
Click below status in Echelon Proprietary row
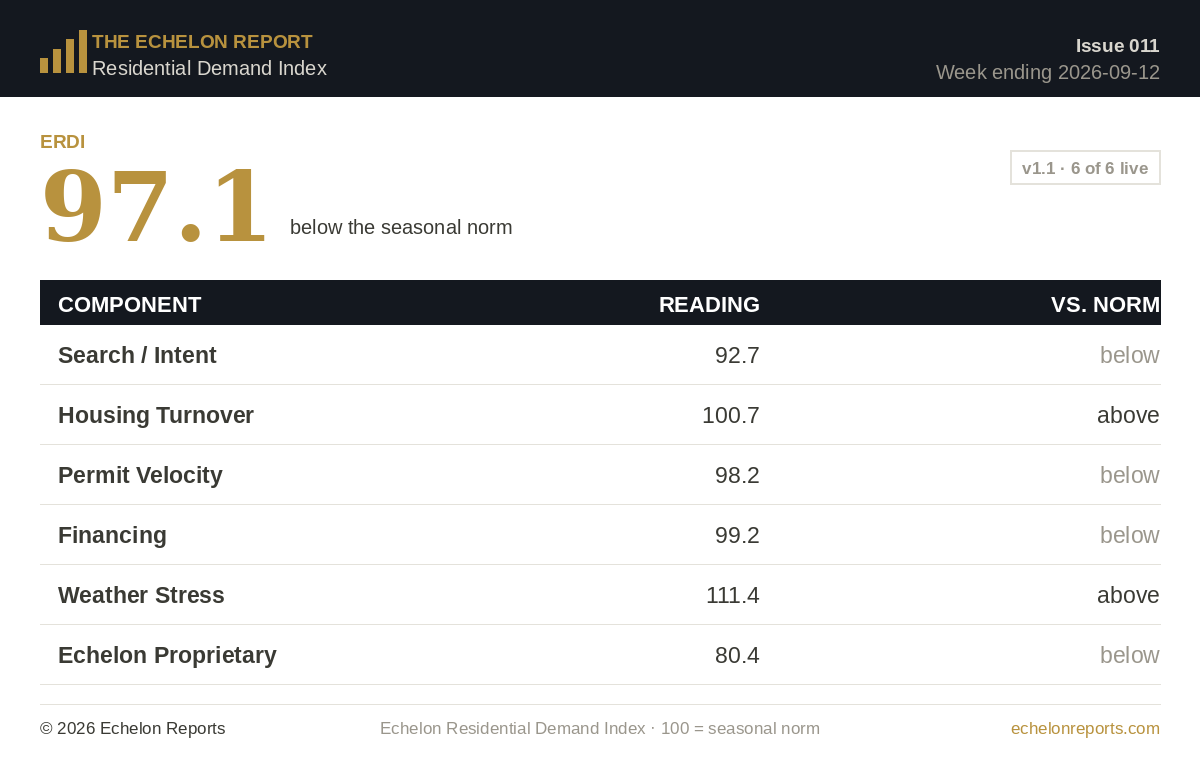point(1130,655)
